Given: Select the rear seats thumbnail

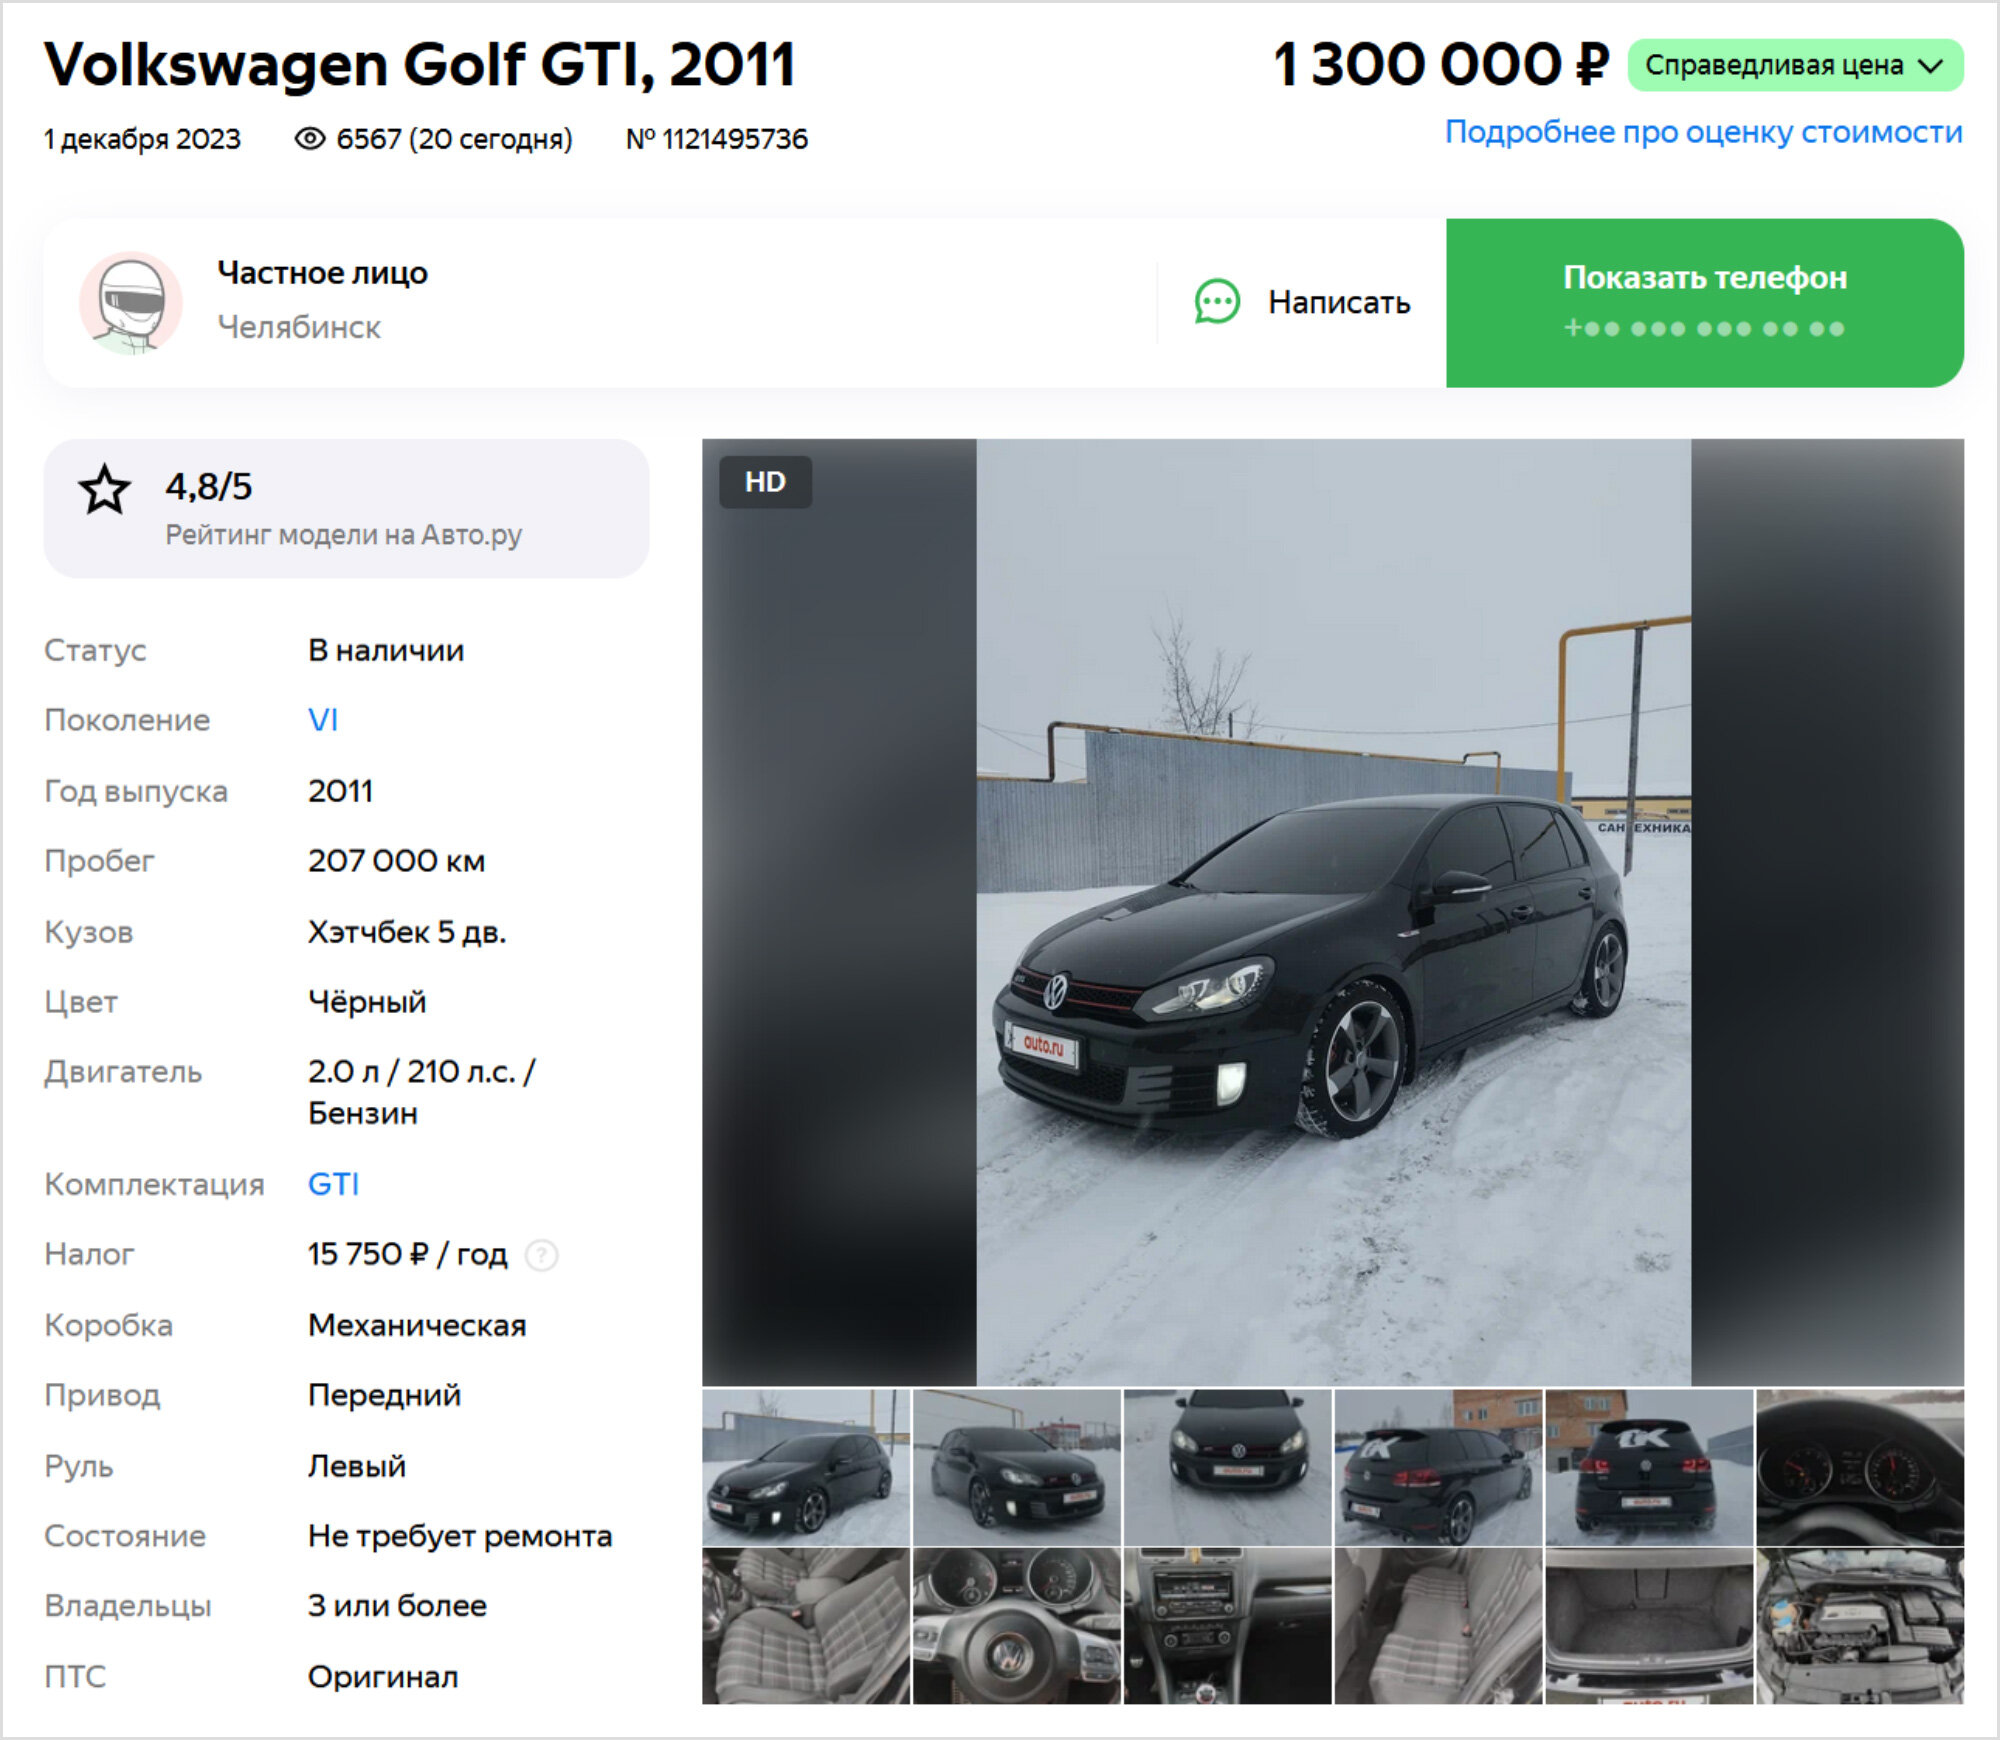Looking at the screenshot, I should point(1439,1626).
